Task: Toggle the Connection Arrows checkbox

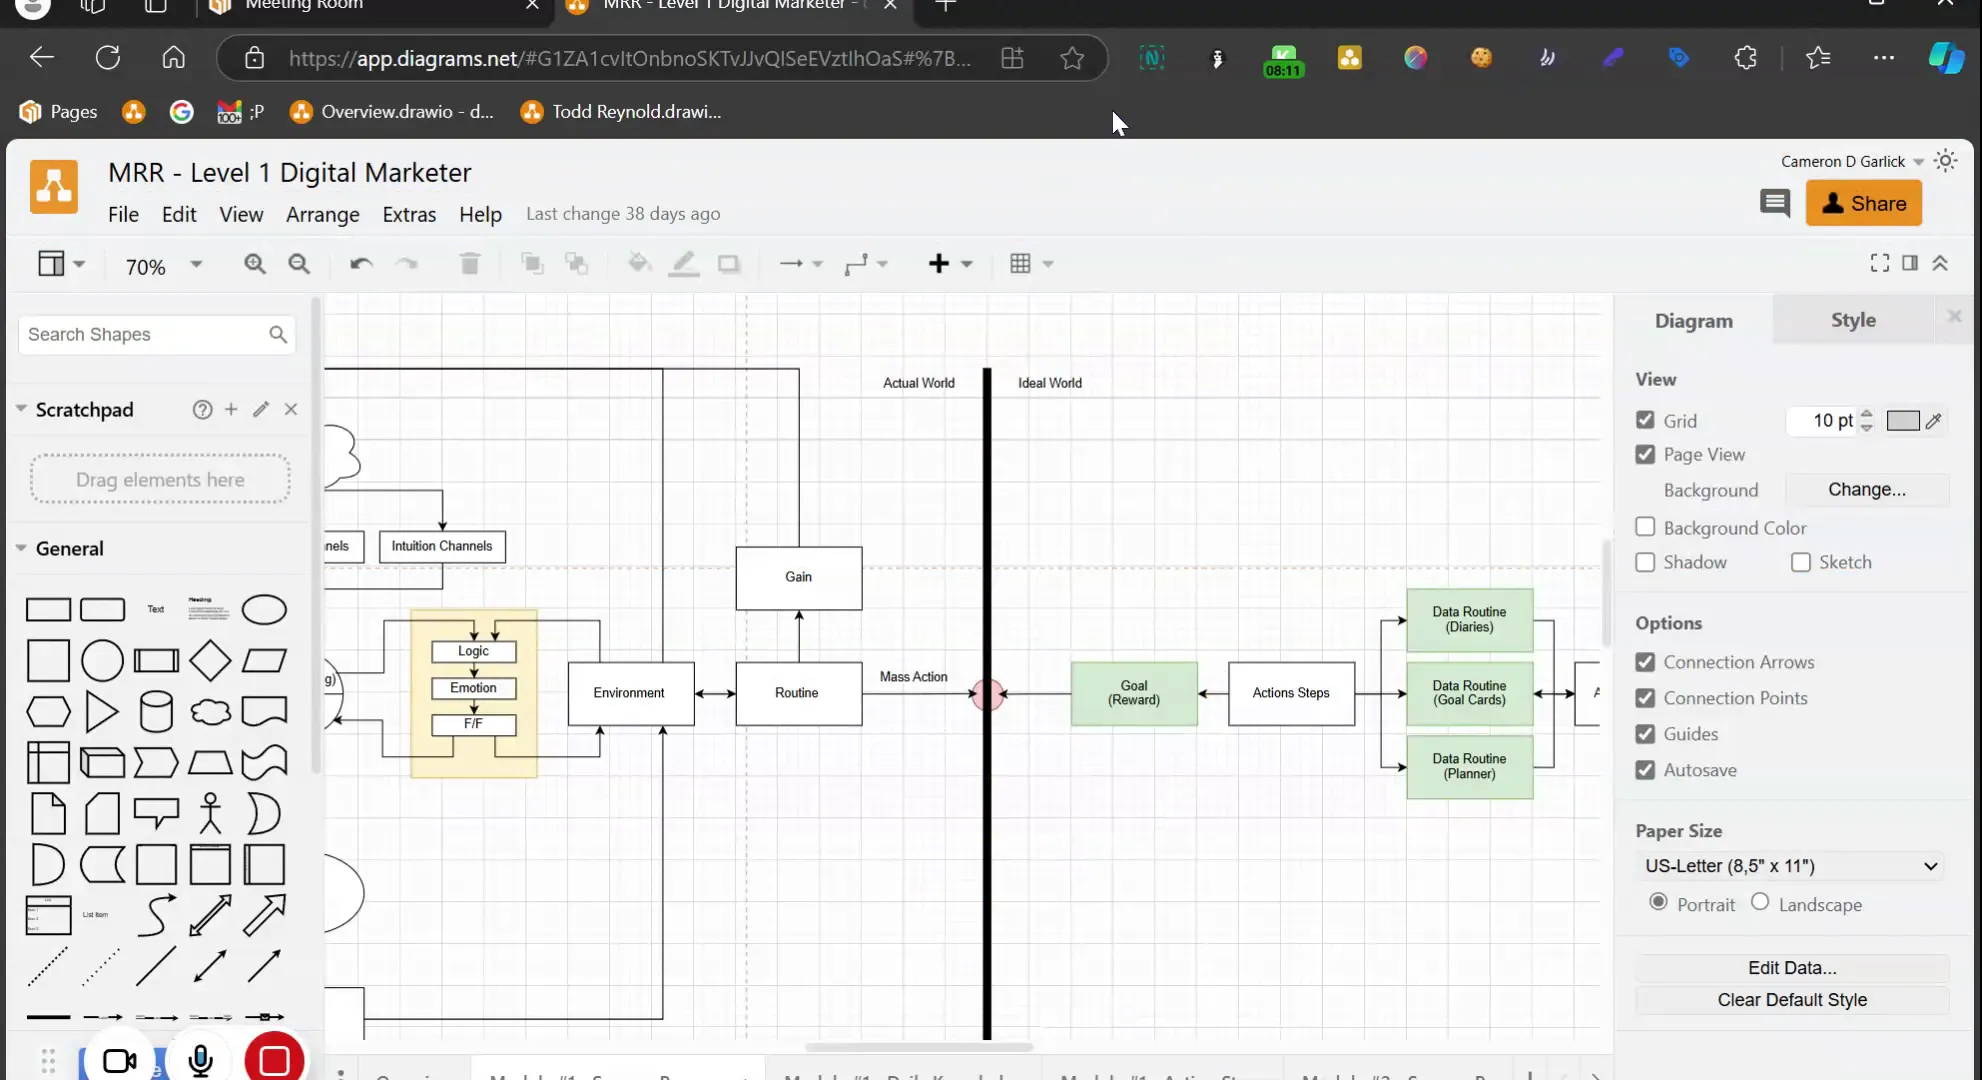Action: [1645, 662]
